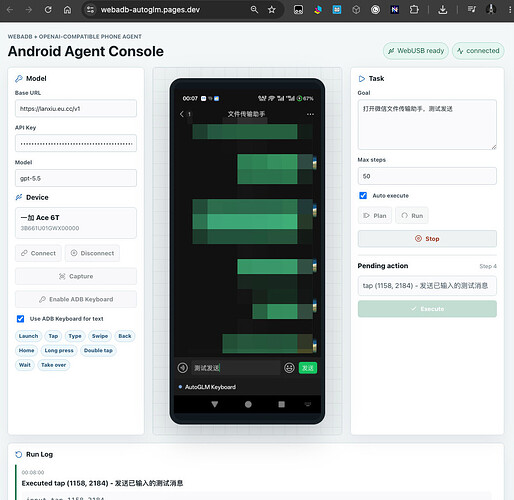Click the Plan button
Viewport: 514px width, 500px height.
[375, 216]
